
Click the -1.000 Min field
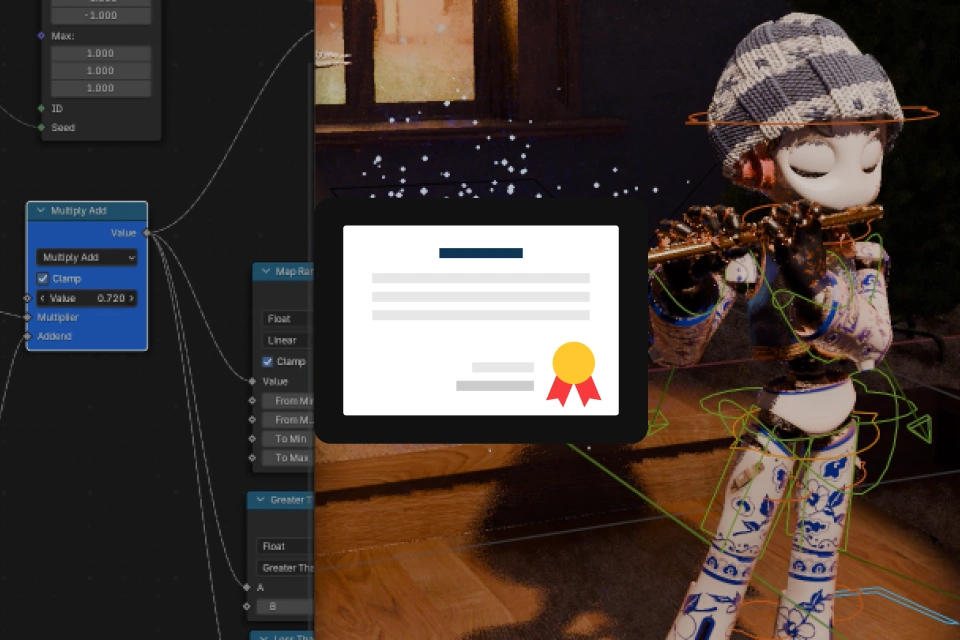coord(100,15)
